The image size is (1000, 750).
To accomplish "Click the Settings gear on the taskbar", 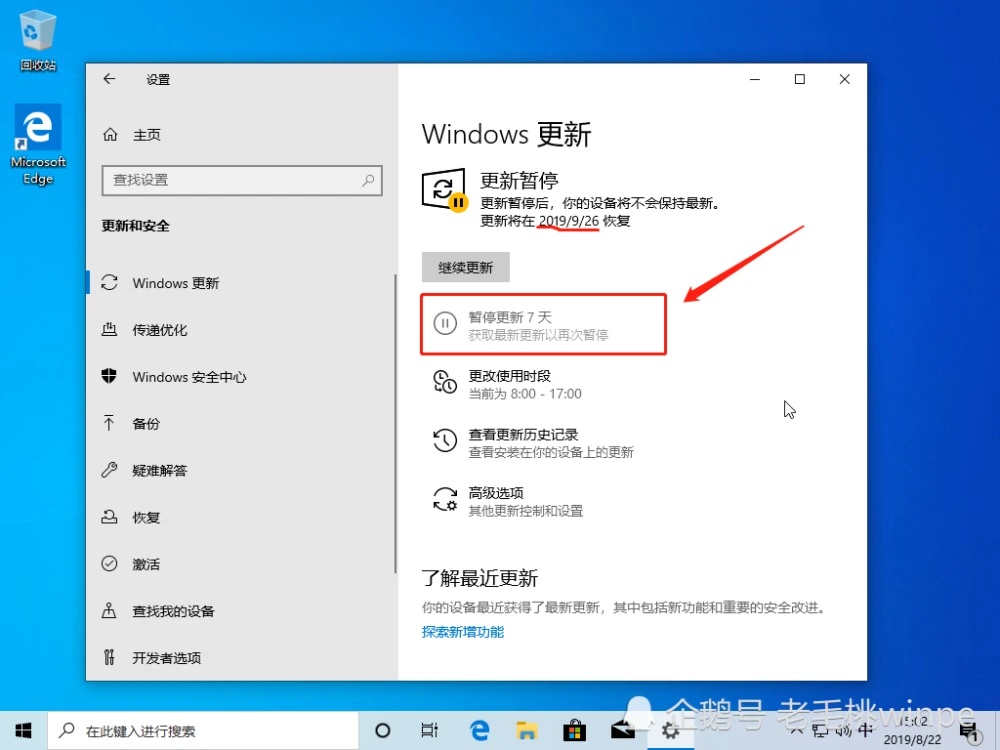I will [670, 731].
